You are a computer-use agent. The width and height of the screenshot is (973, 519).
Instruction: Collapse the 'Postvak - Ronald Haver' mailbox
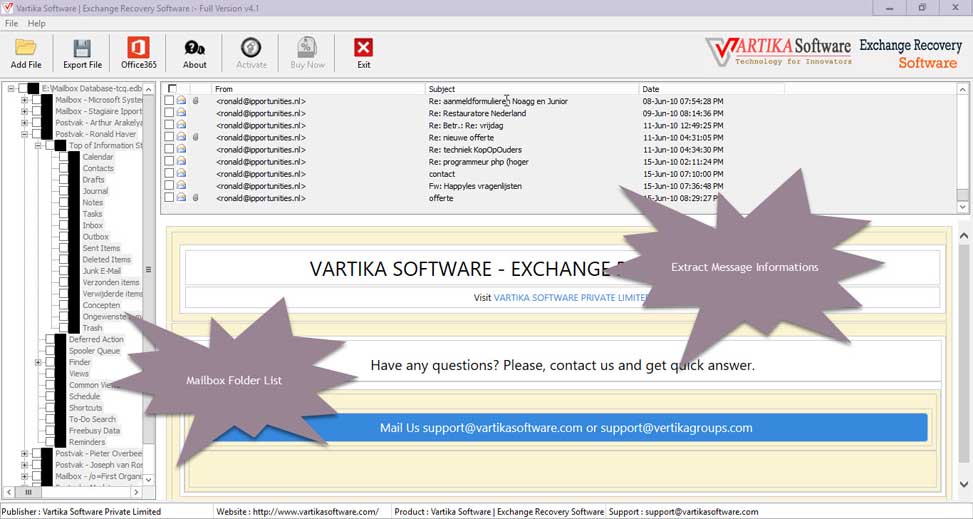[x=24, y=134]
